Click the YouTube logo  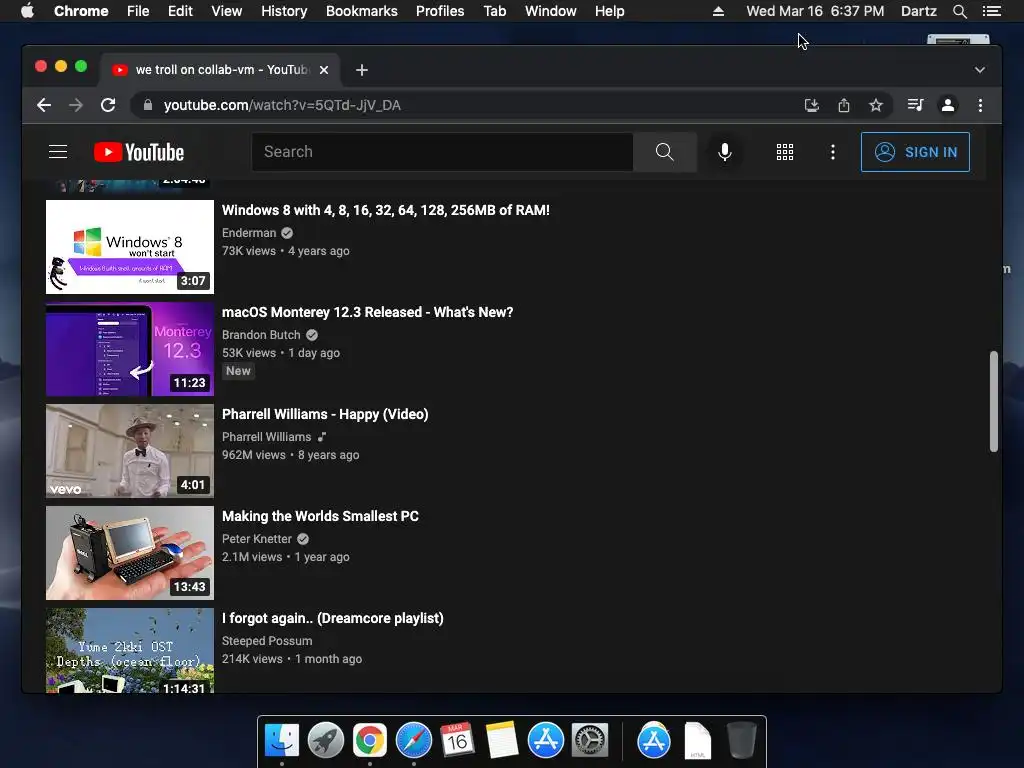tap(139, 152)
